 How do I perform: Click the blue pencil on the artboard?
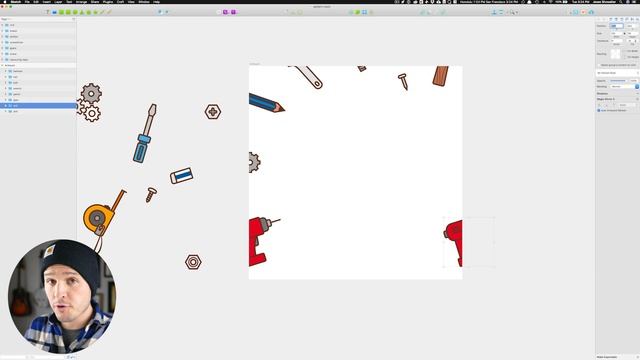click(x=266, y=102)
